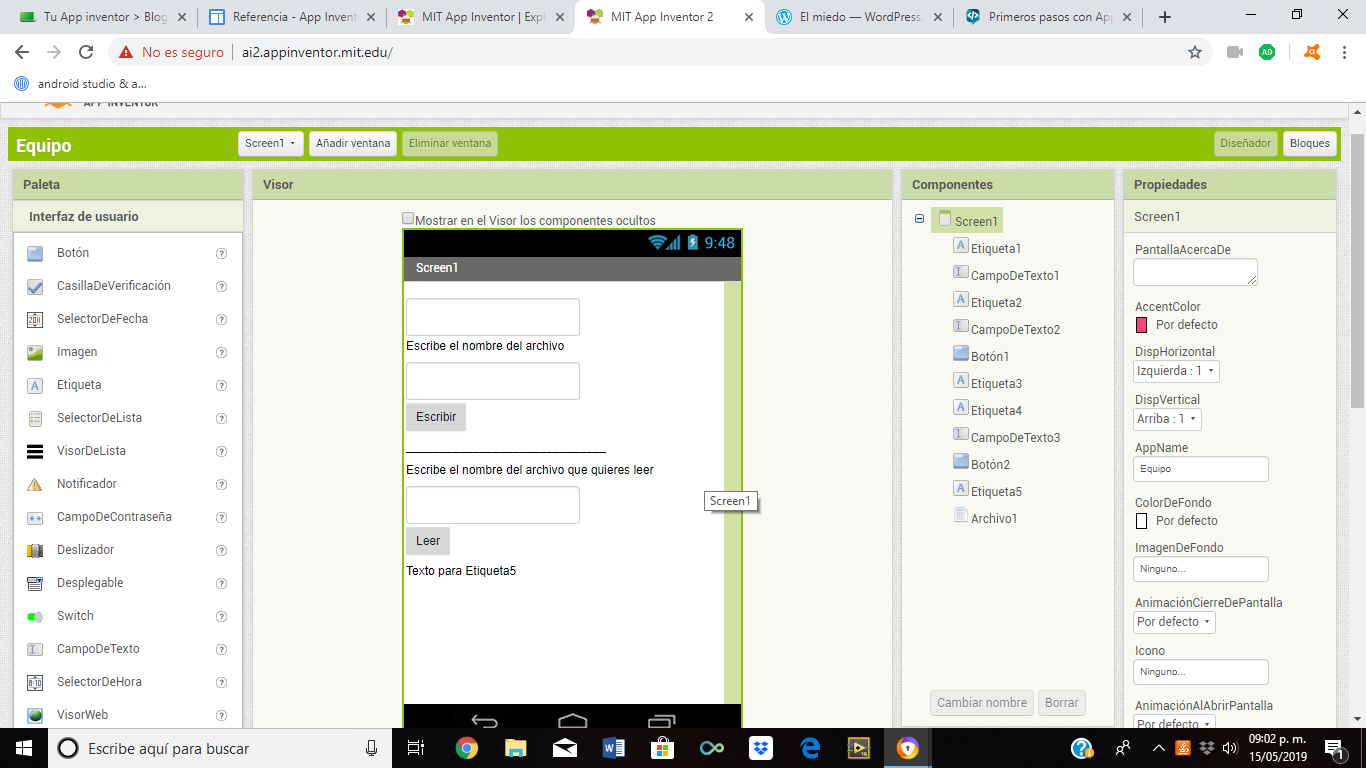Click the Deslizador slider icon in palette

point(35,550)
